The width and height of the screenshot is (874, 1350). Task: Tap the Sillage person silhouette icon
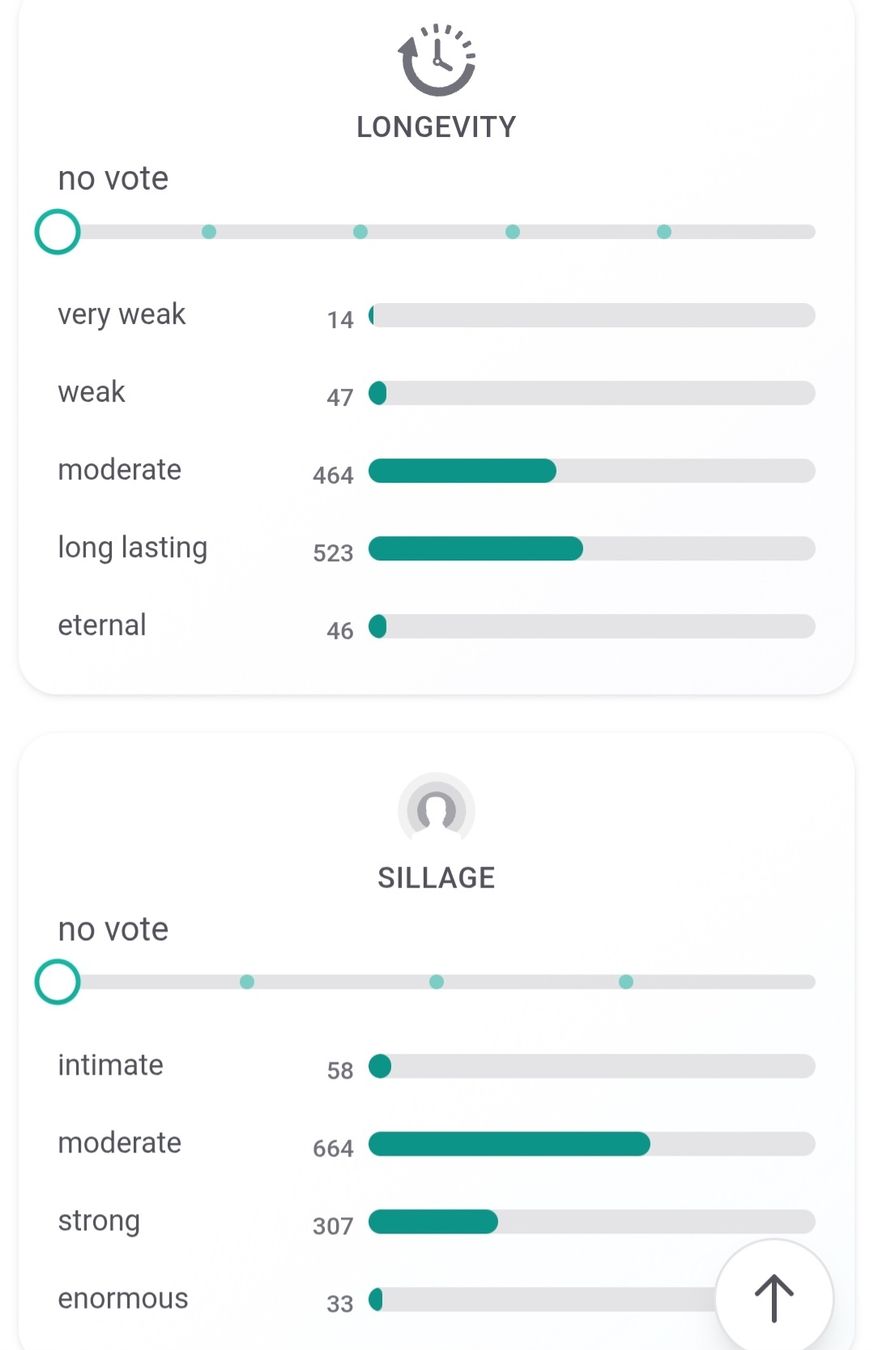tap(436, 811)
